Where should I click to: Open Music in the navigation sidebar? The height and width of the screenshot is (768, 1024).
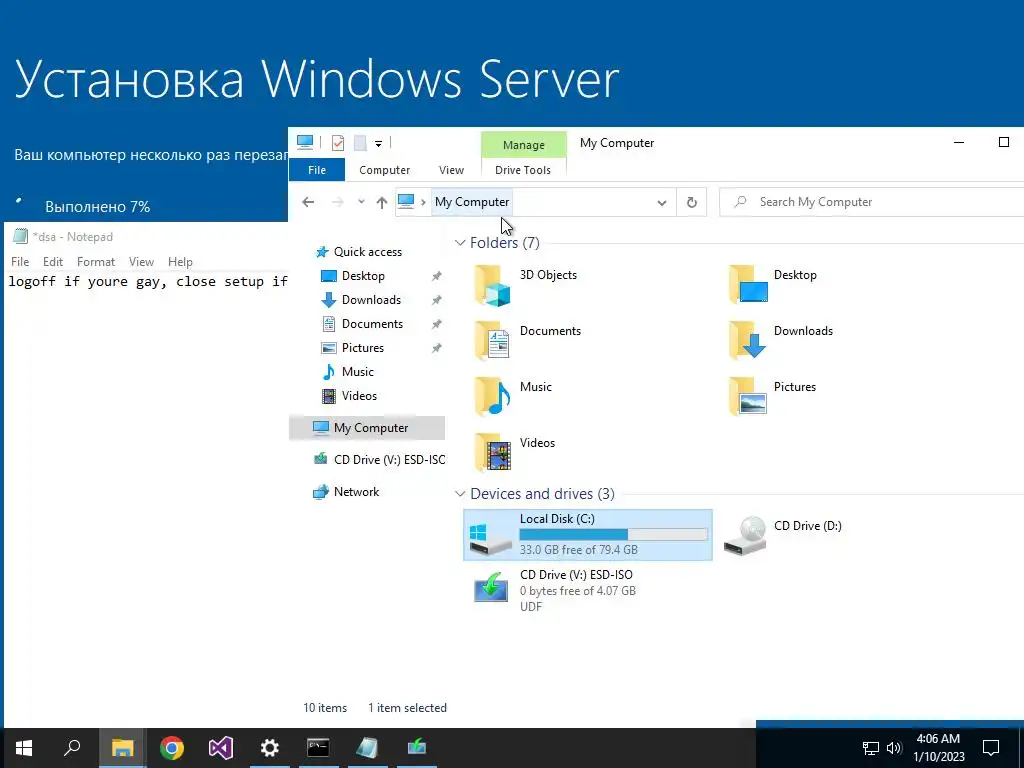[357, 372]
